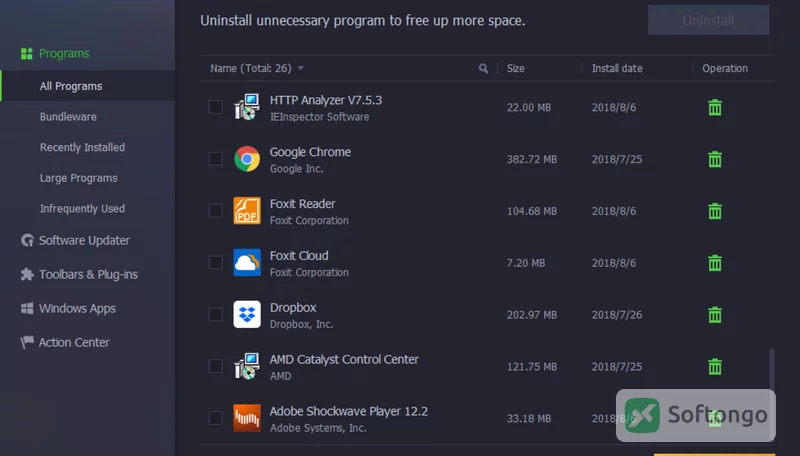Click the Uninstall button

click(x=708, y=20)
